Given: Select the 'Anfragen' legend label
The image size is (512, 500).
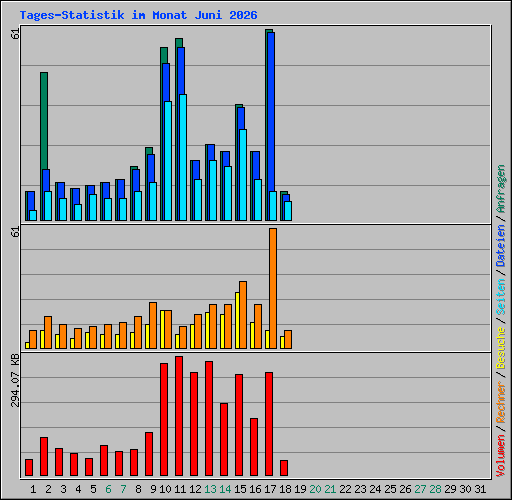Looking at the screenshot, I should tap(501, 189).
